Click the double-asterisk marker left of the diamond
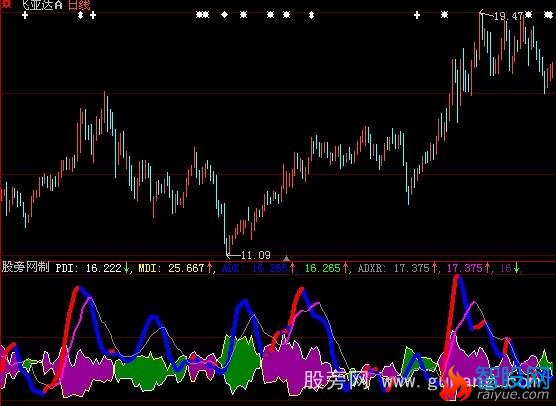Screen dimensions: 556x406 [x=203, y=15]
